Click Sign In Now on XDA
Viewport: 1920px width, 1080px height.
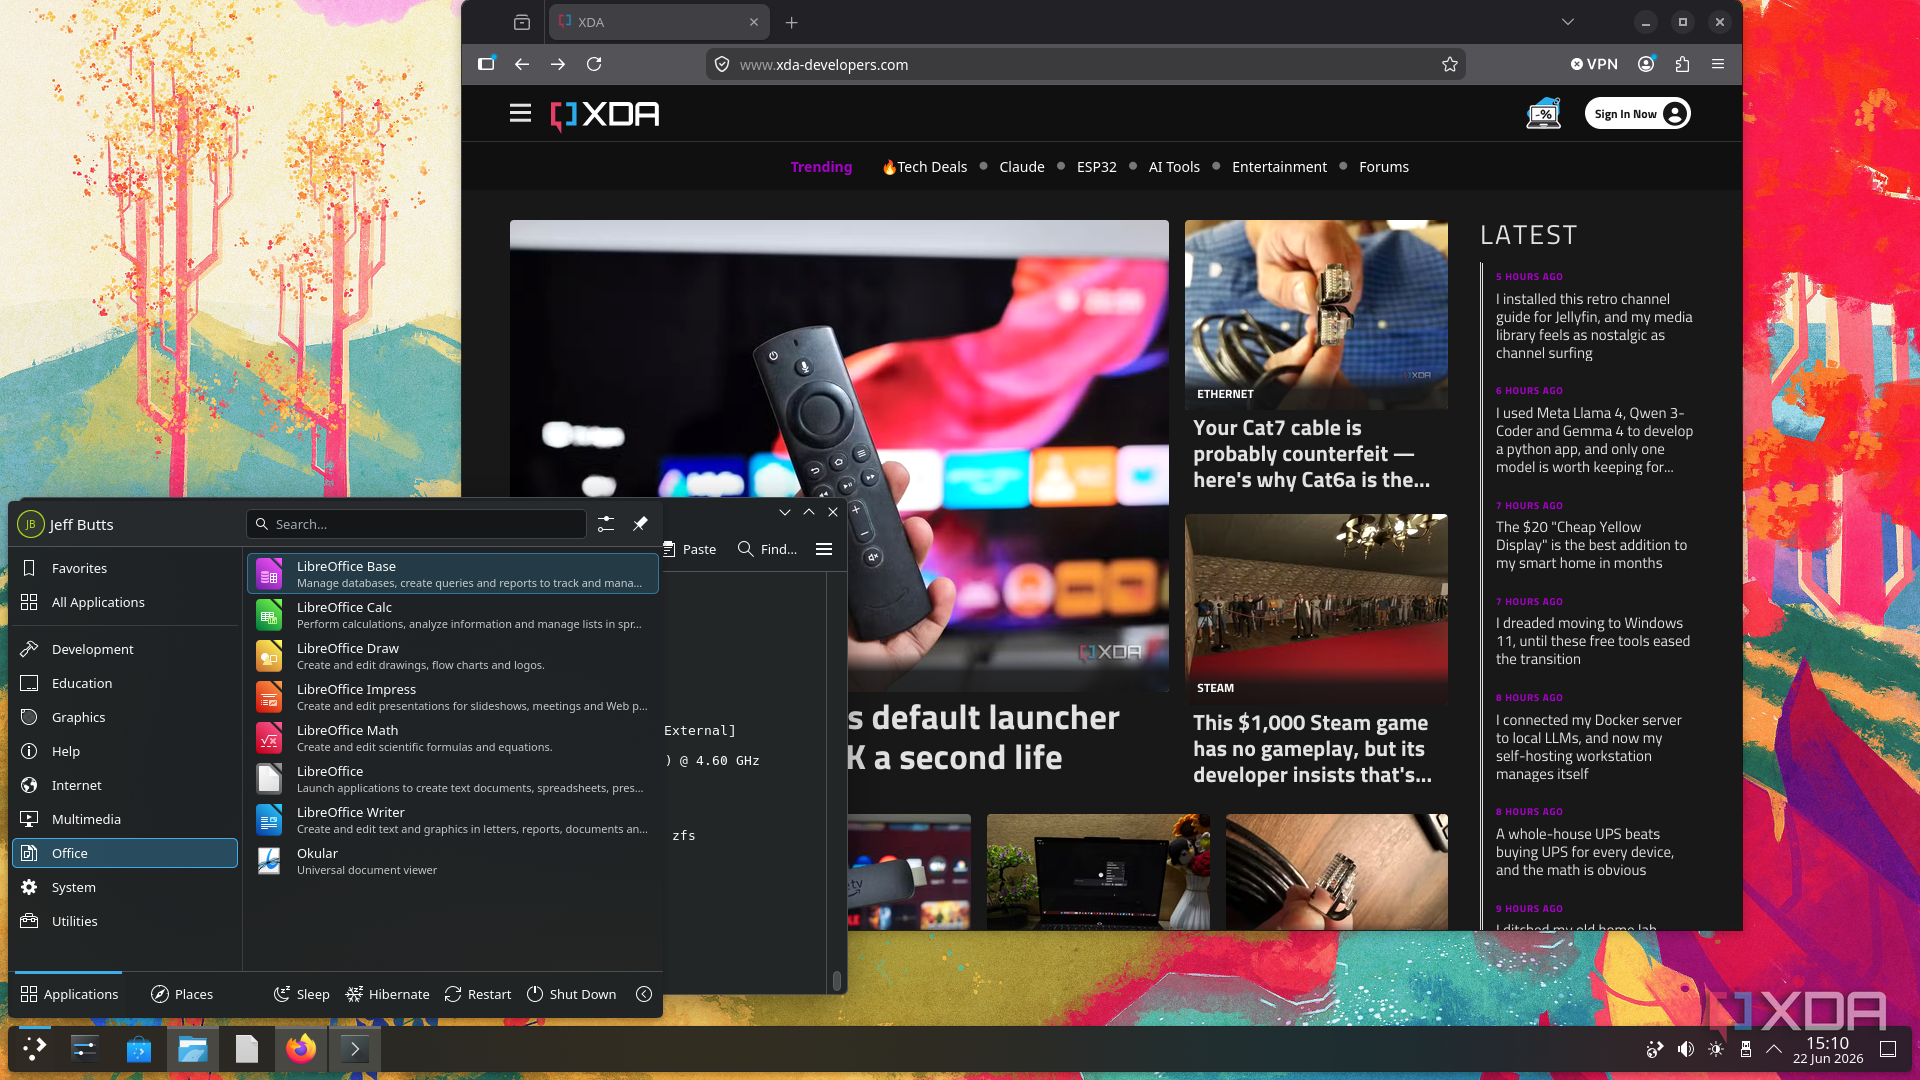[1638, 114]
